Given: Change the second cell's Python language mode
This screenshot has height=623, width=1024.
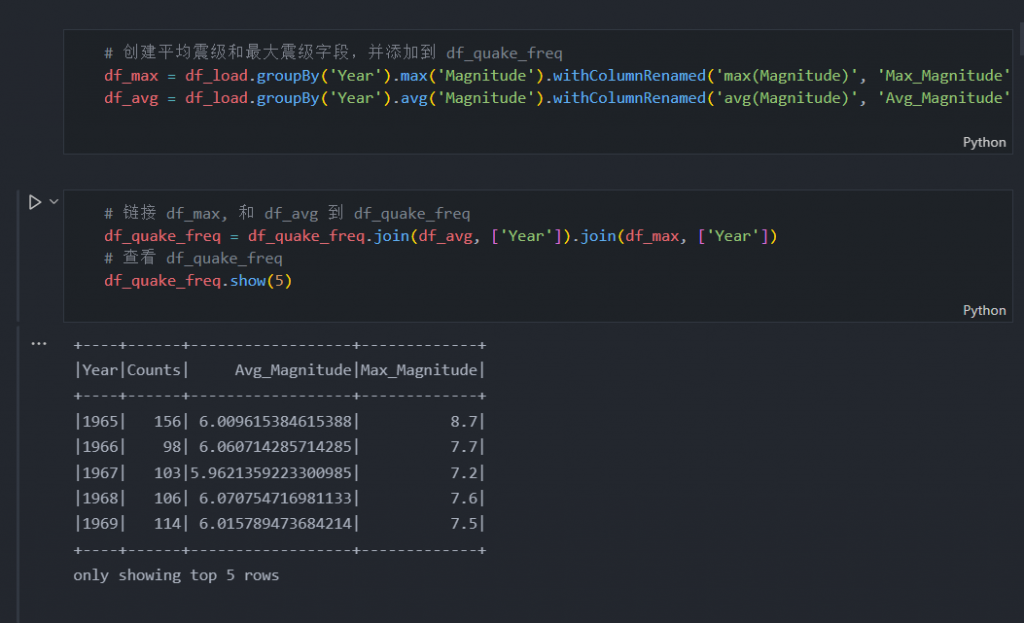Looking at the screenshot, I should point(984,310).
